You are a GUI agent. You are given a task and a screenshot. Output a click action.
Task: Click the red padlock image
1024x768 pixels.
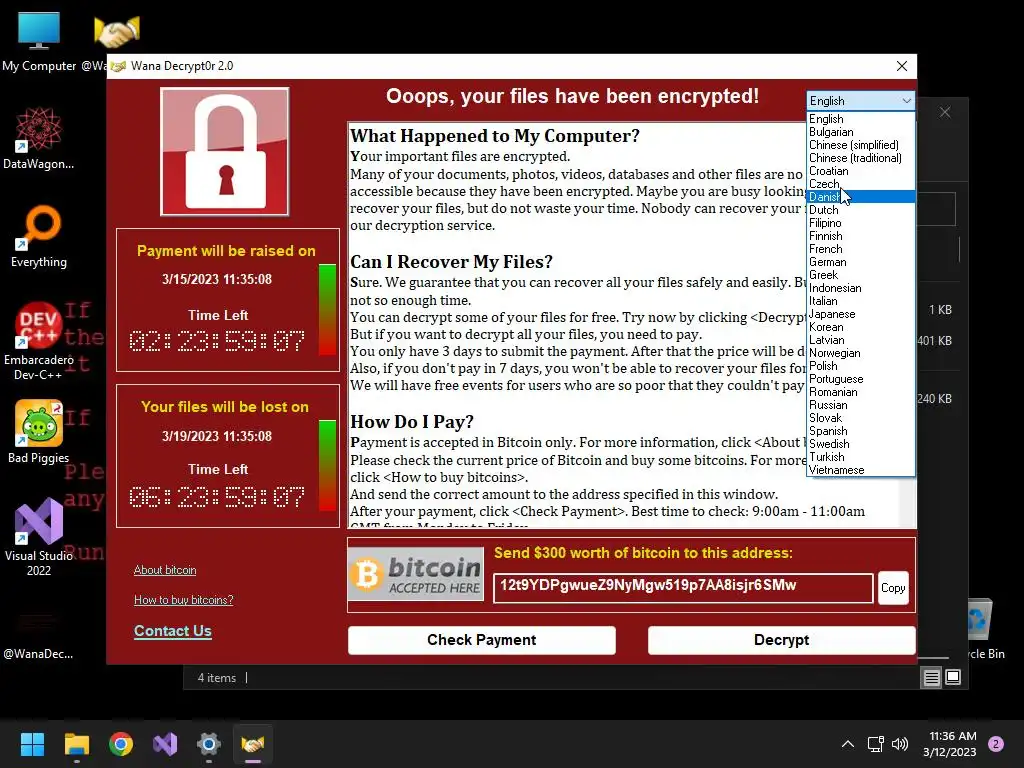click(225, 152)
